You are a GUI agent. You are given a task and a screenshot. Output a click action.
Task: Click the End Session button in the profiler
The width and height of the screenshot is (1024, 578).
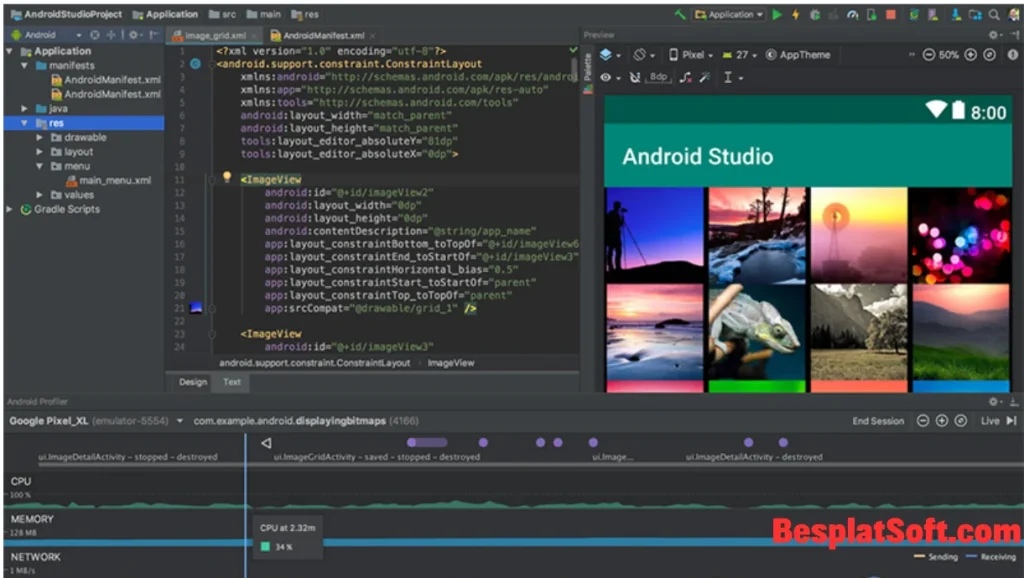point(878,421)
